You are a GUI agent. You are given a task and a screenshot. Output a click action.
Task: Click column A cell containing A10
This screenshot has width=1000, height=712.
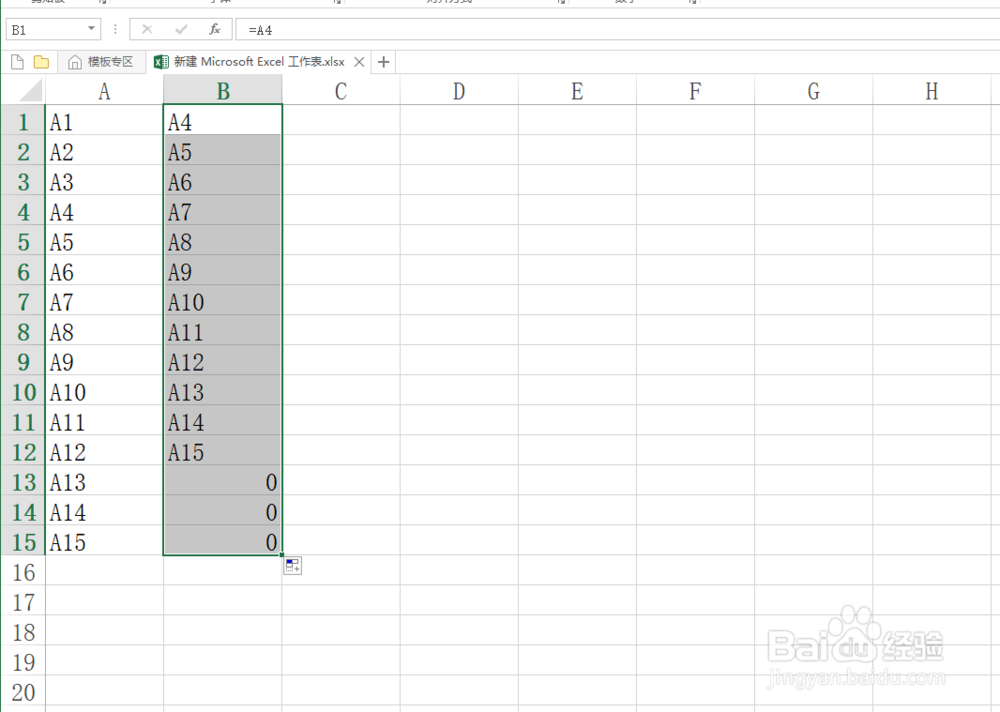104,390
